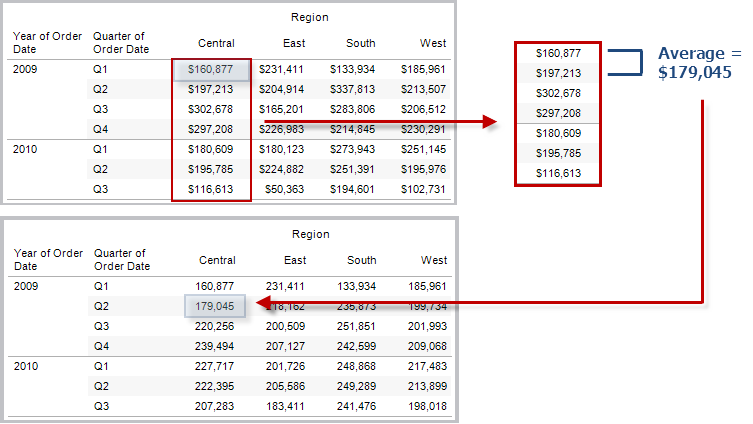Image resolution: width=753 pixels, height=424 pixels.
Task: Click the 198,018 West cell
Action: click(x=428, y=406)
